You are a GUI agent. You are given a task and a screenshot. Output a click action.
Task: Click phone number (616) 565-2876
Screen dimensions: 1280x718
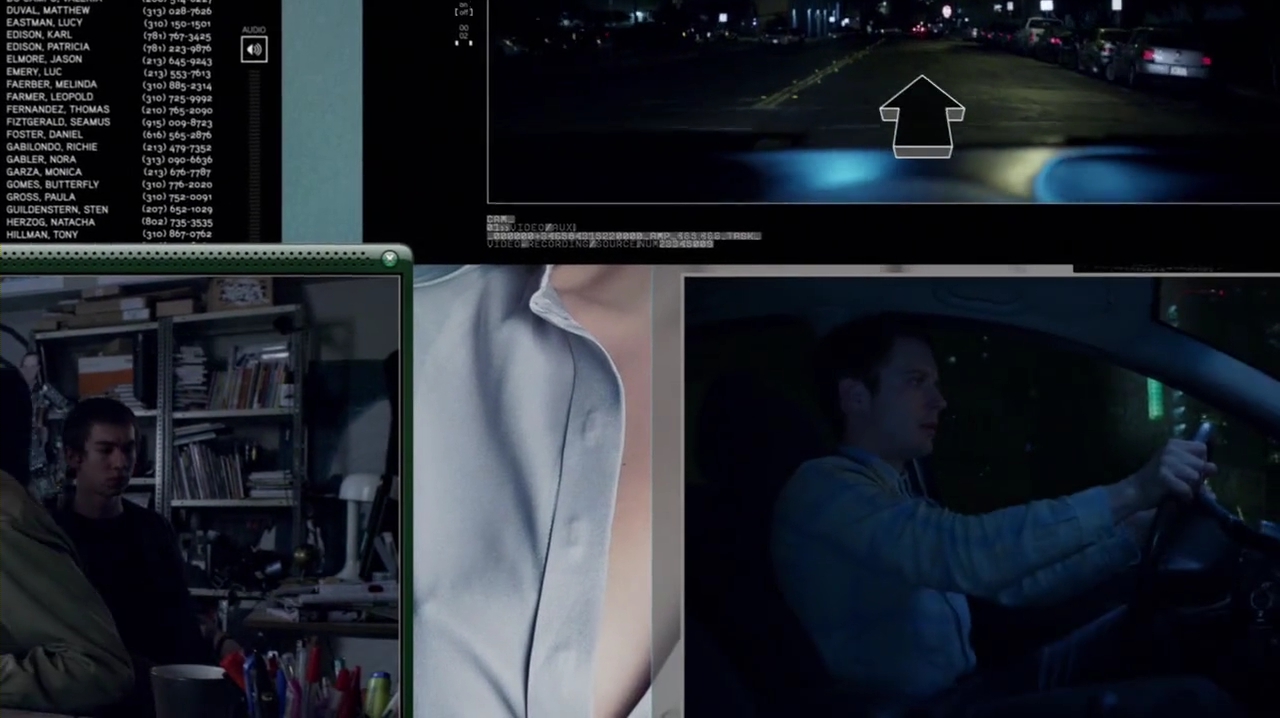point(177,135)
